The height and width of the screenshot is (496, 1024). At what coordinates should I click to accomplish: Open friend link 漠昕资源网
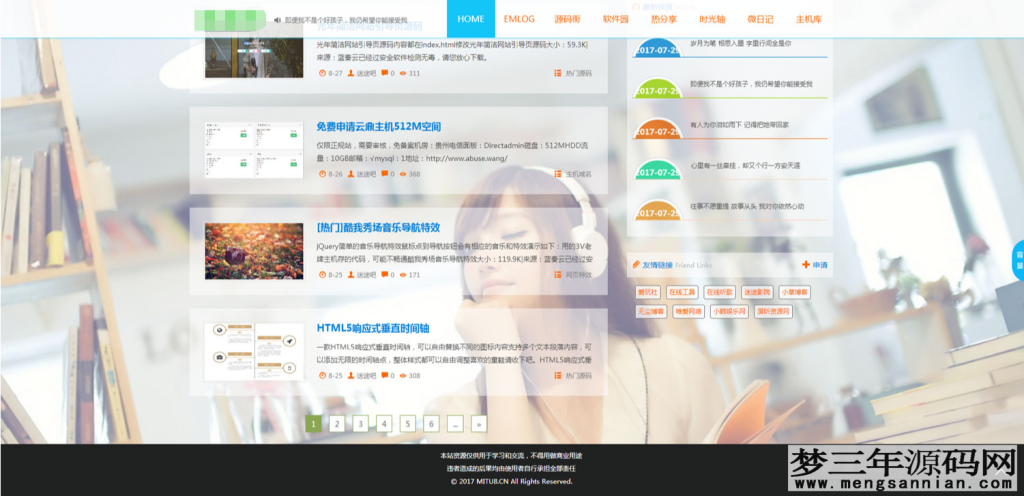(773, 311)
